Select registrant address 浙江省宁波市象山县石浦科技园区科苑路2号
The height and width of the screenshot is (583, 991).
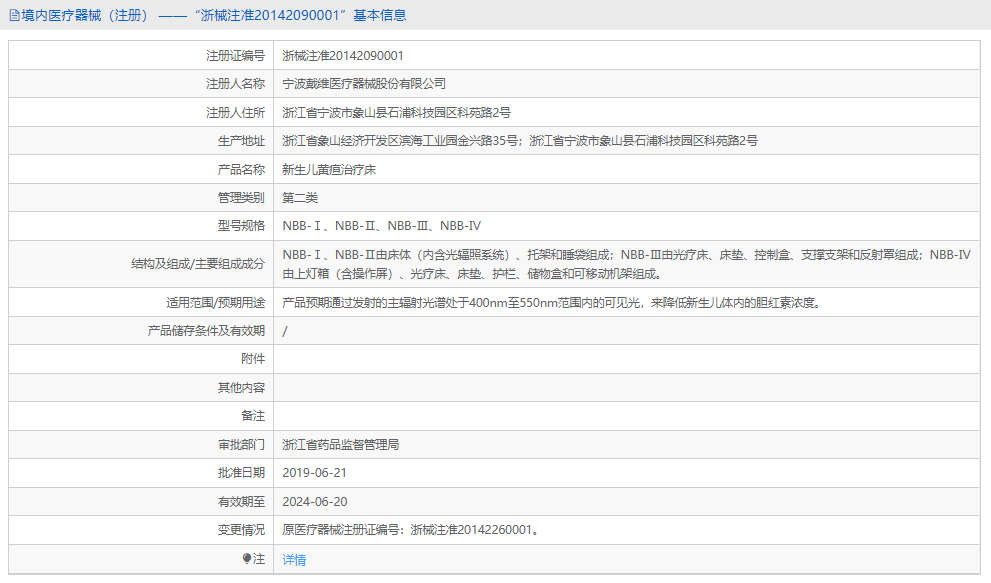coord(396,113)
